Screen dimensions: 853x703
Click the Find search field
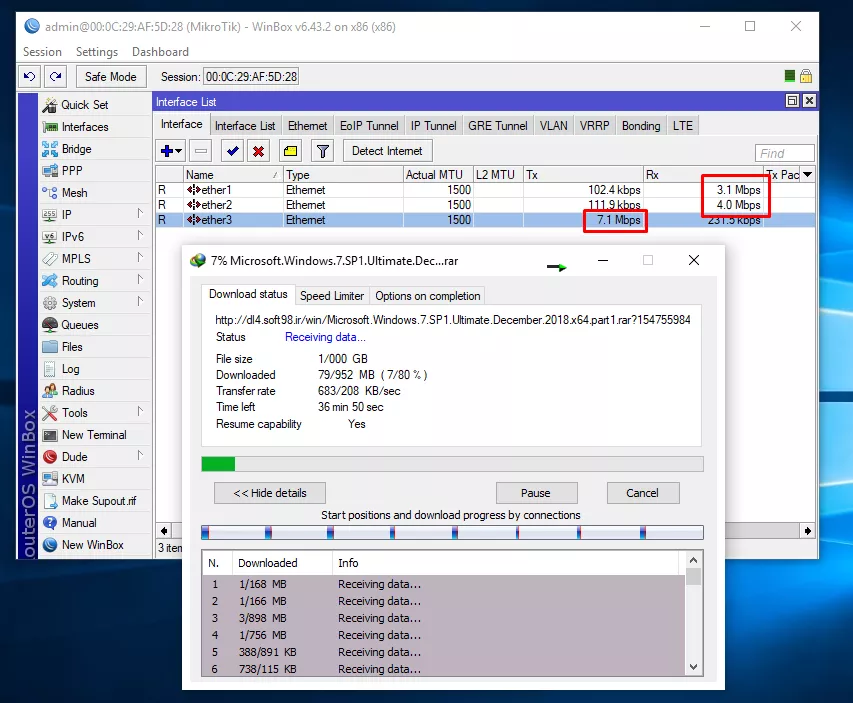click(x=784, y=153)
